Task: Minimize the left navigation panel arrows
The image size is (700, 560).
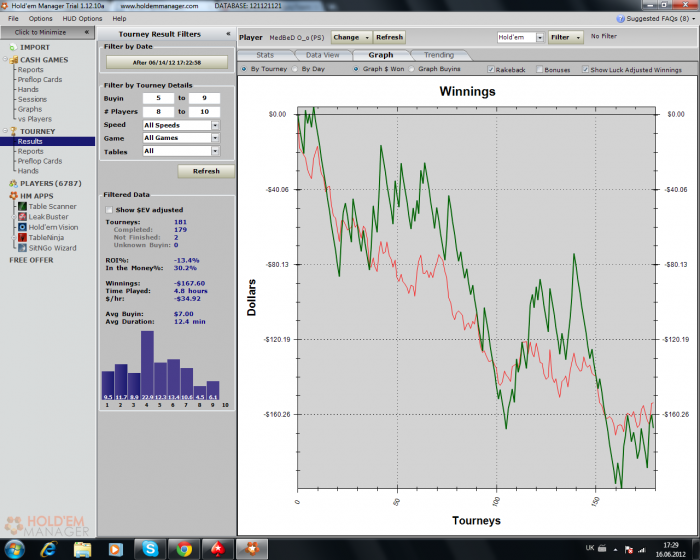Action: (87, 32)
